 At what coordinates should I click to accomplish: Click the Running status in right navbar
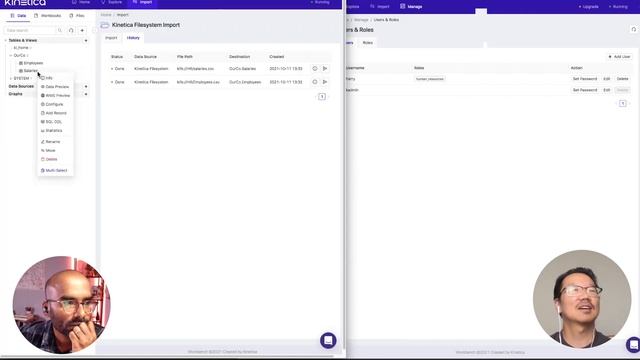[618, 7]
